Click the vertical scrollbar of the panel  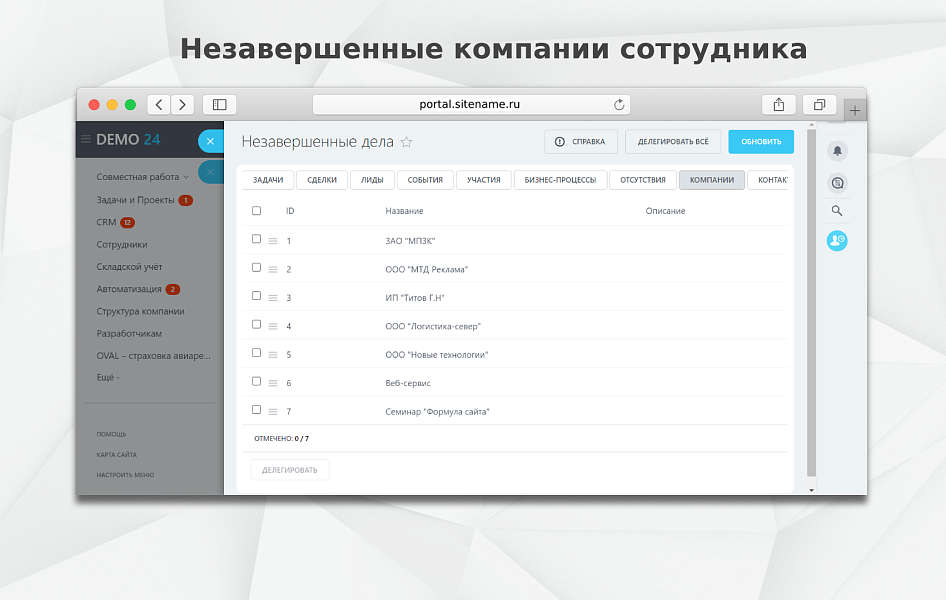[x=811, y=300]
